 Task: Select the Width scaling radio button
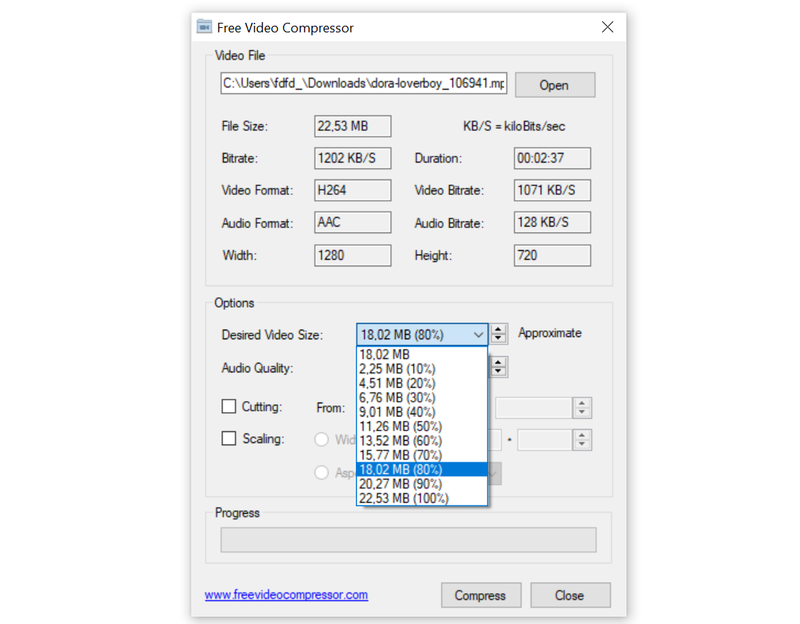click(321, 439)
